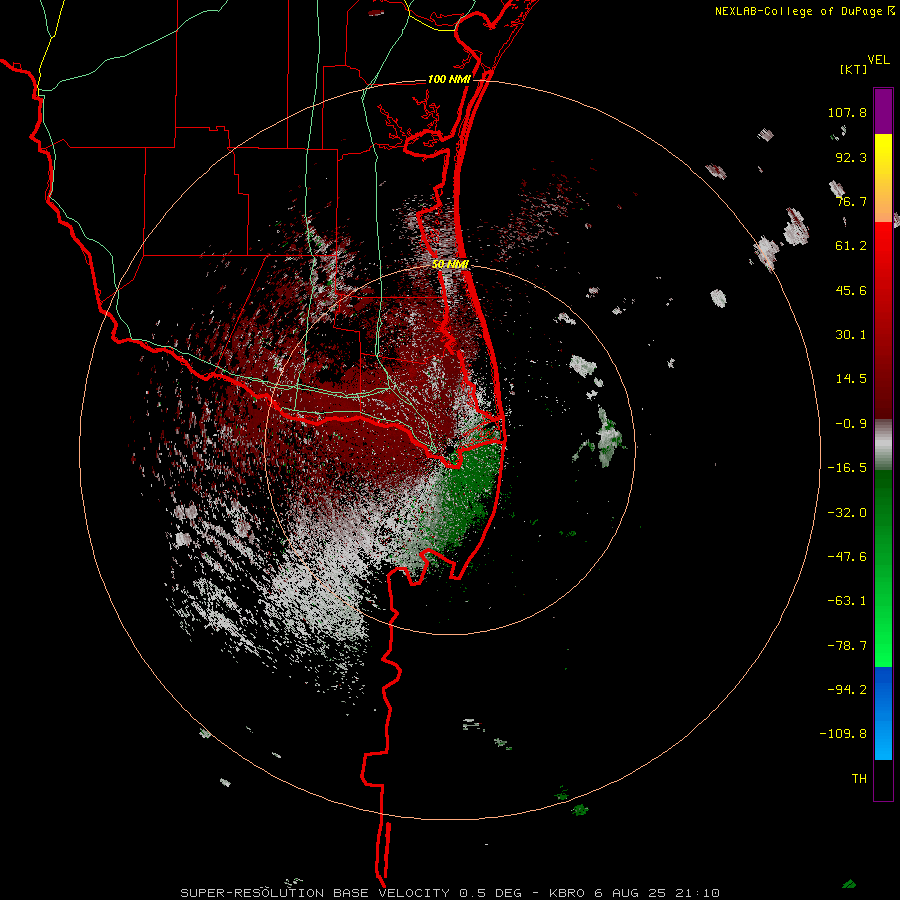Click the 45.6 legend value

851,290
